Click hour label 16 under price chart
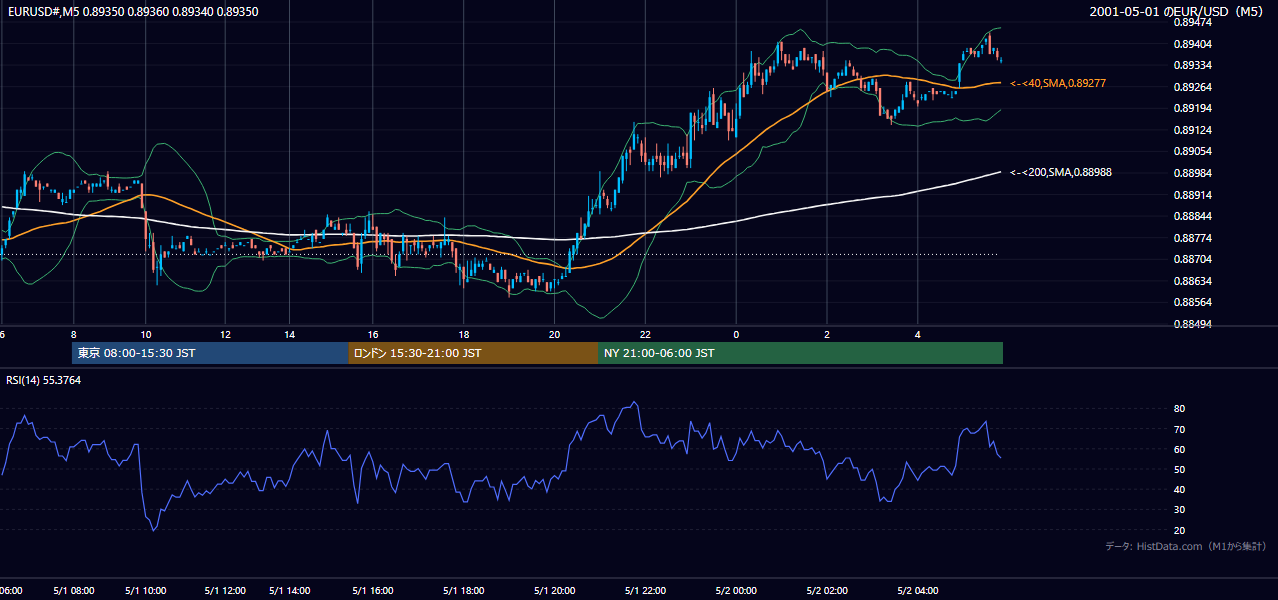1278x600 pixels. pos(373,334)
